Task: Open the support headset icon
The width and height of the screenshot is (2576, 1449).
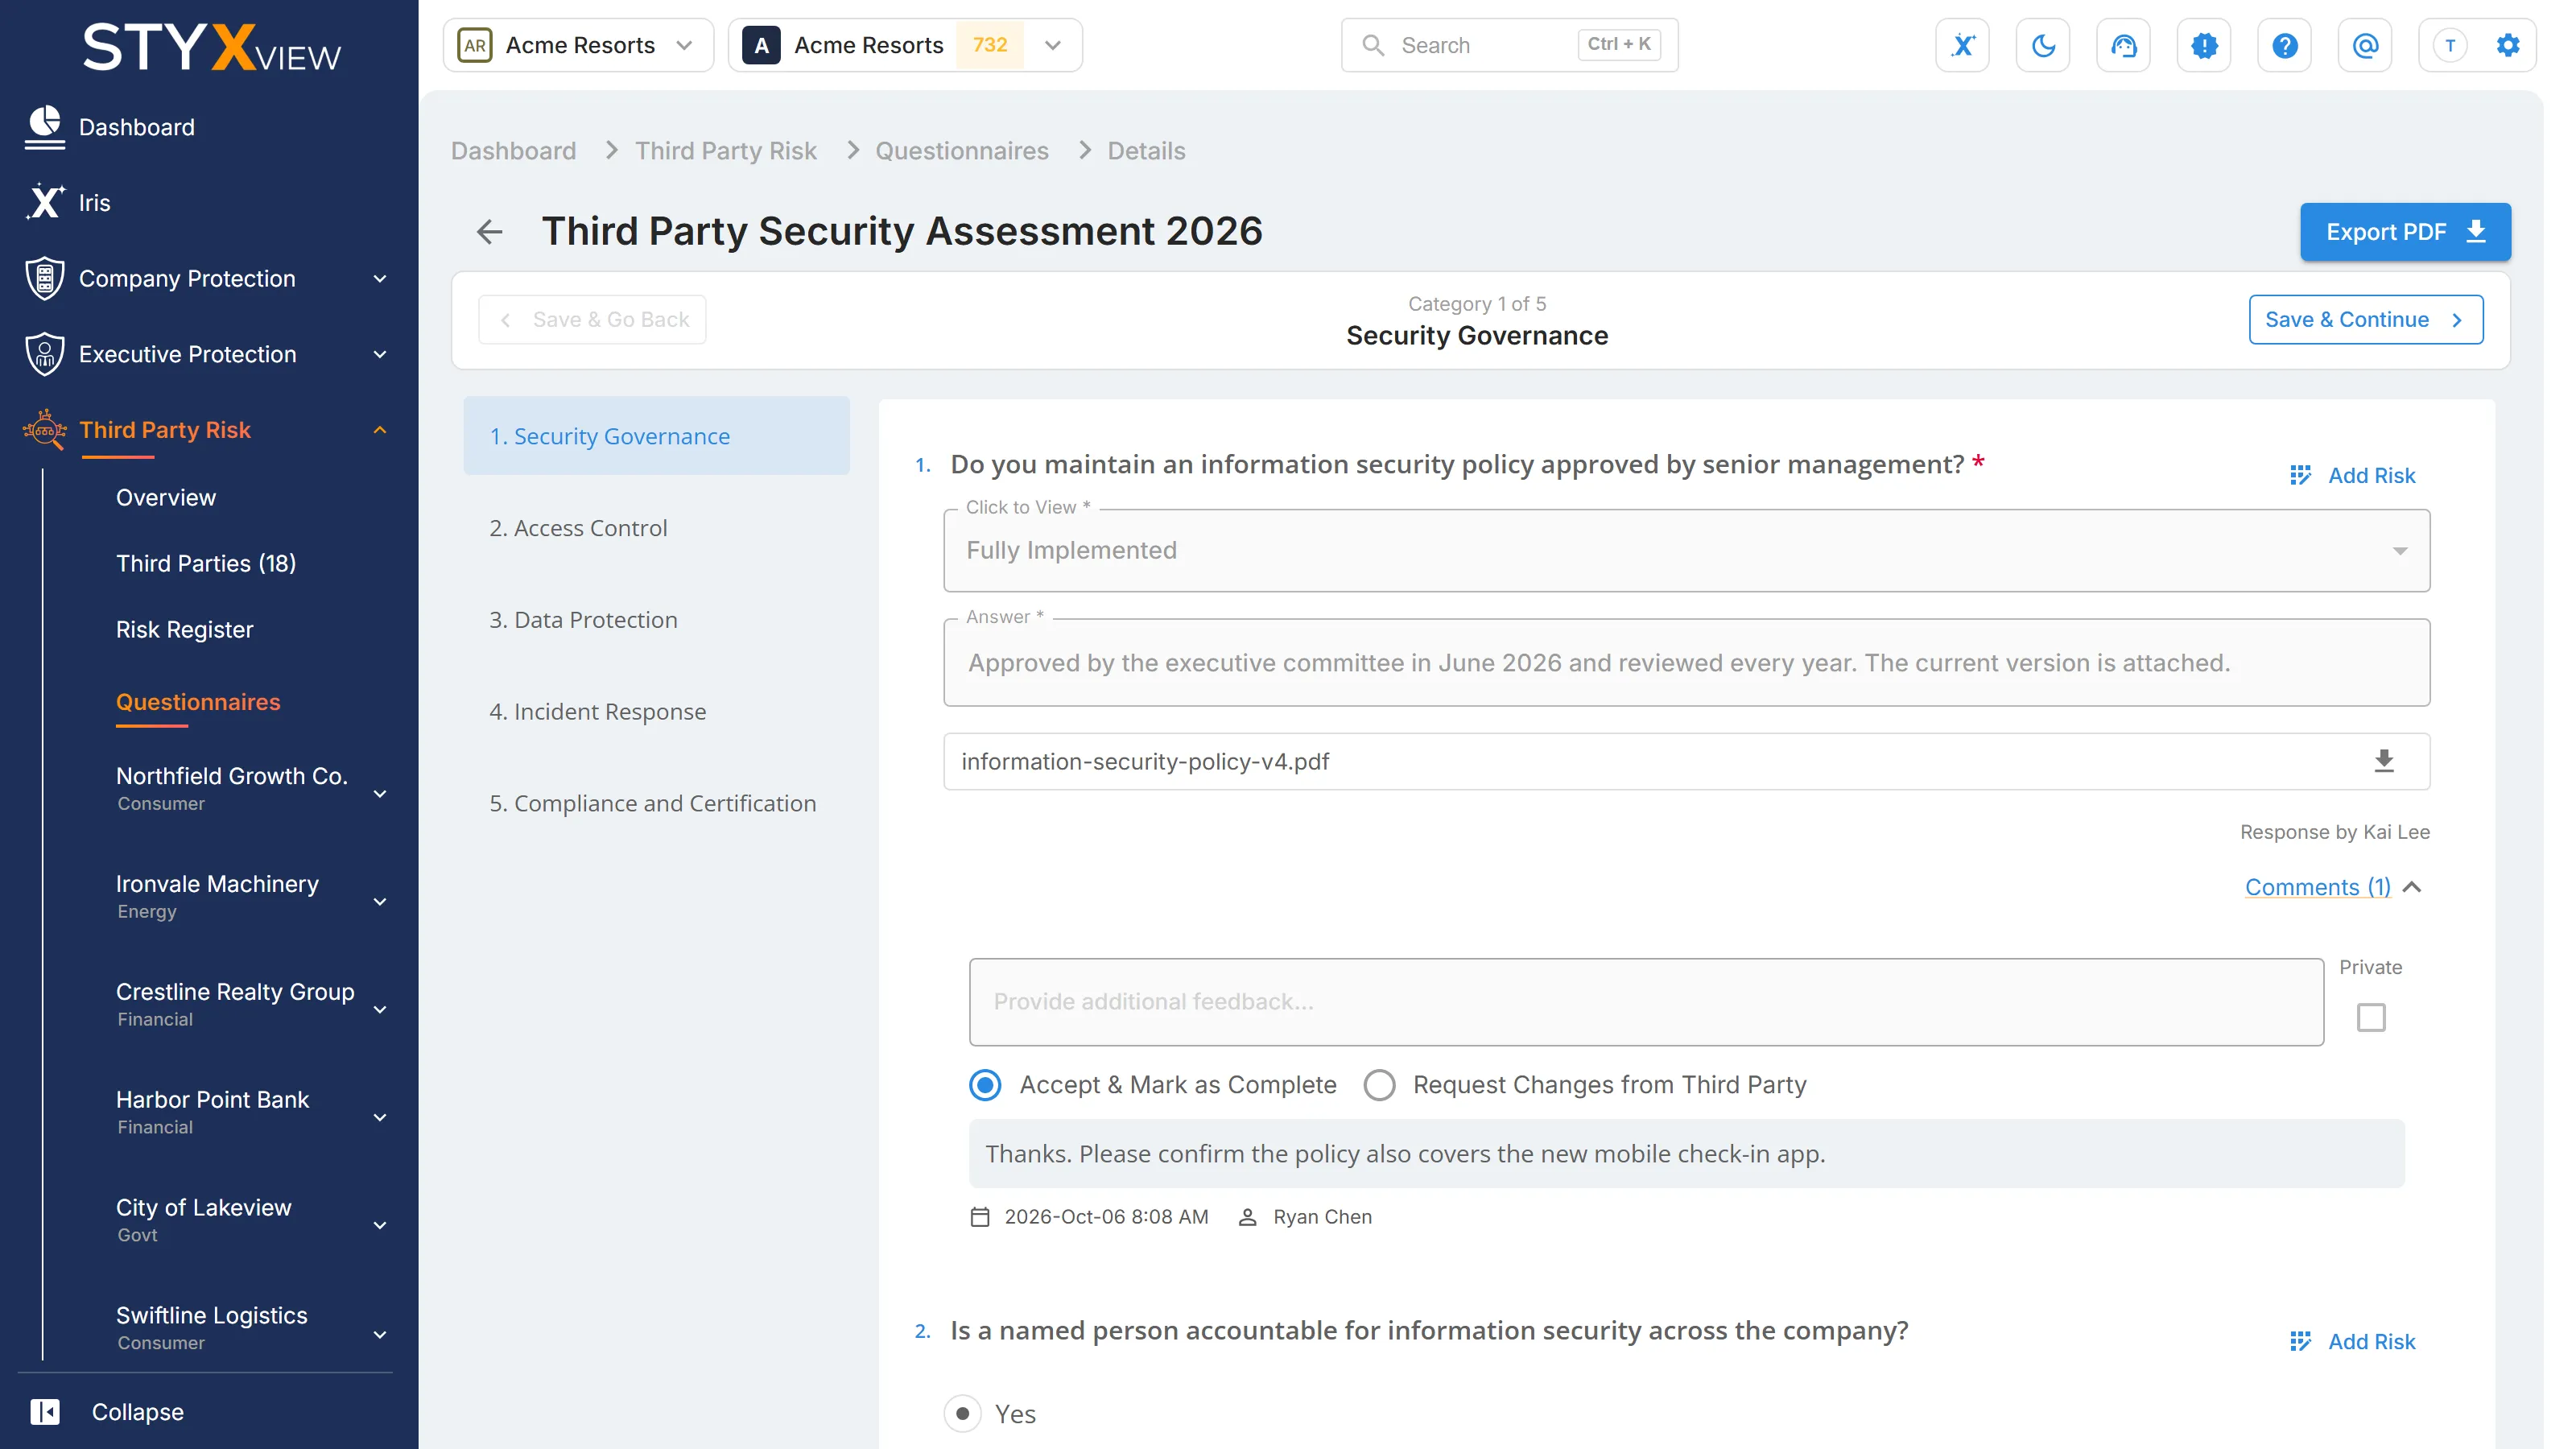Action: pyautogui.click(x=2123, y=45)
